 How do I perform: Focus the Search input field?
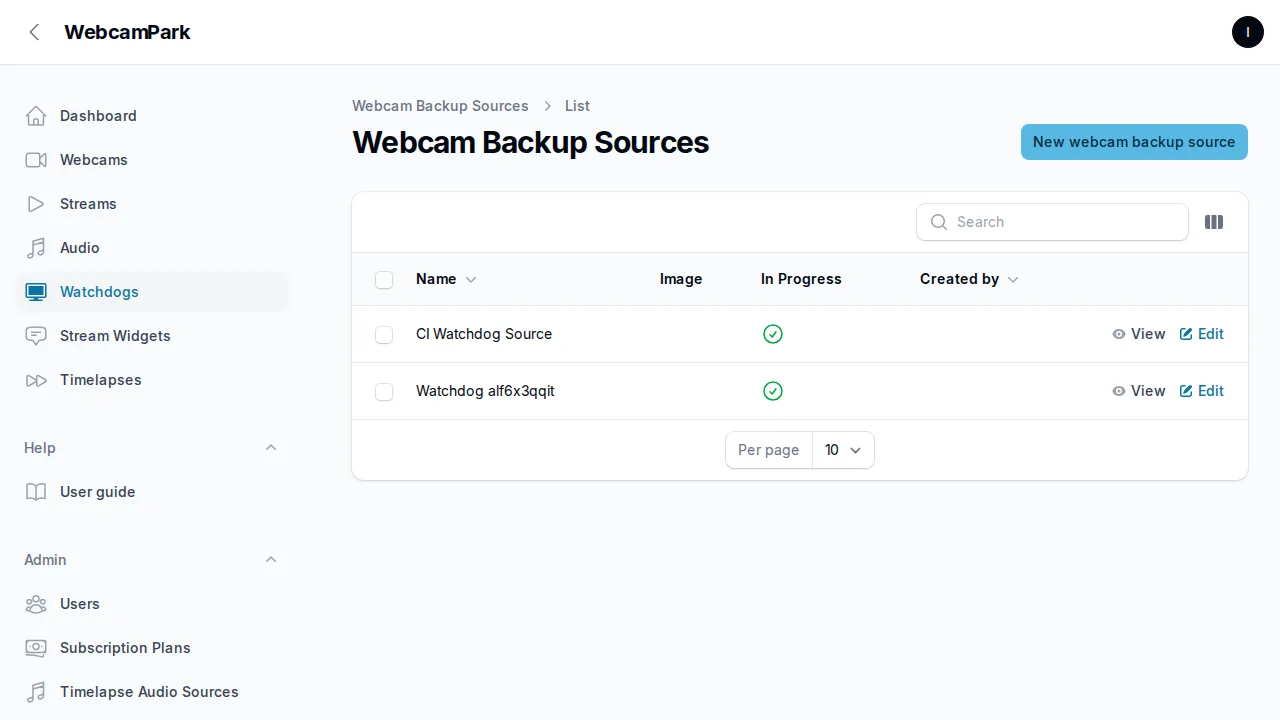1052,222
